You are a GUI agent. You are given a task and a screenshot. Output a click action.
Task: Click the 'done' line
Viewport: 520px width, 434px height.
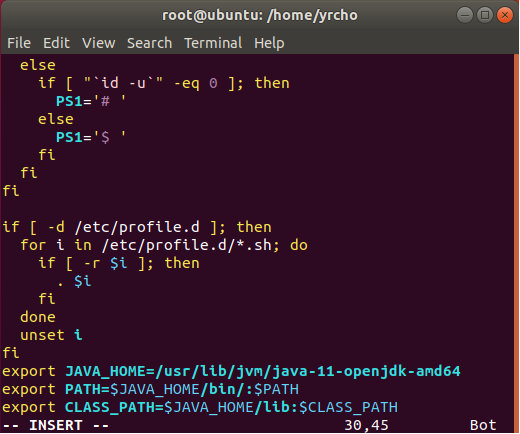point(38,317)
